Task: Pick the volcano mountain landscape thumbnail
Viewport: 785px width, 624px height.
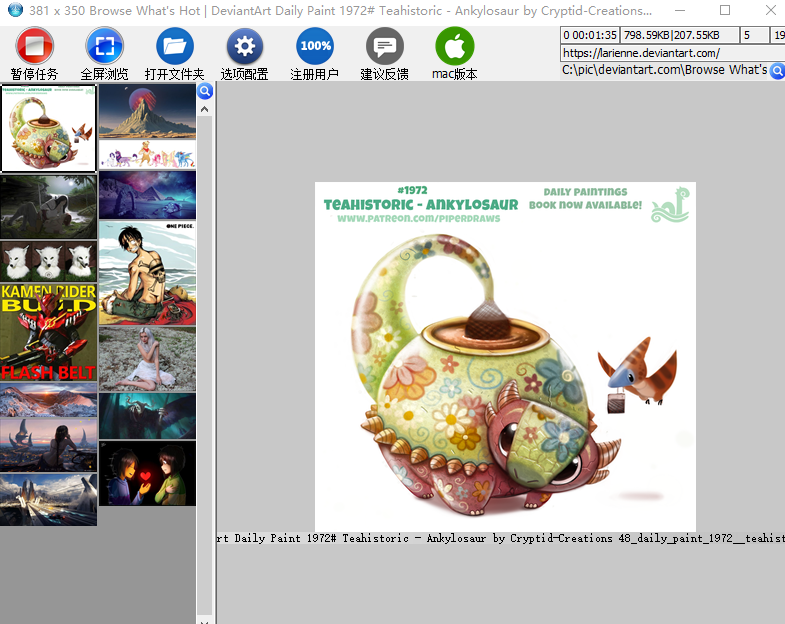Action: [147, 111]
